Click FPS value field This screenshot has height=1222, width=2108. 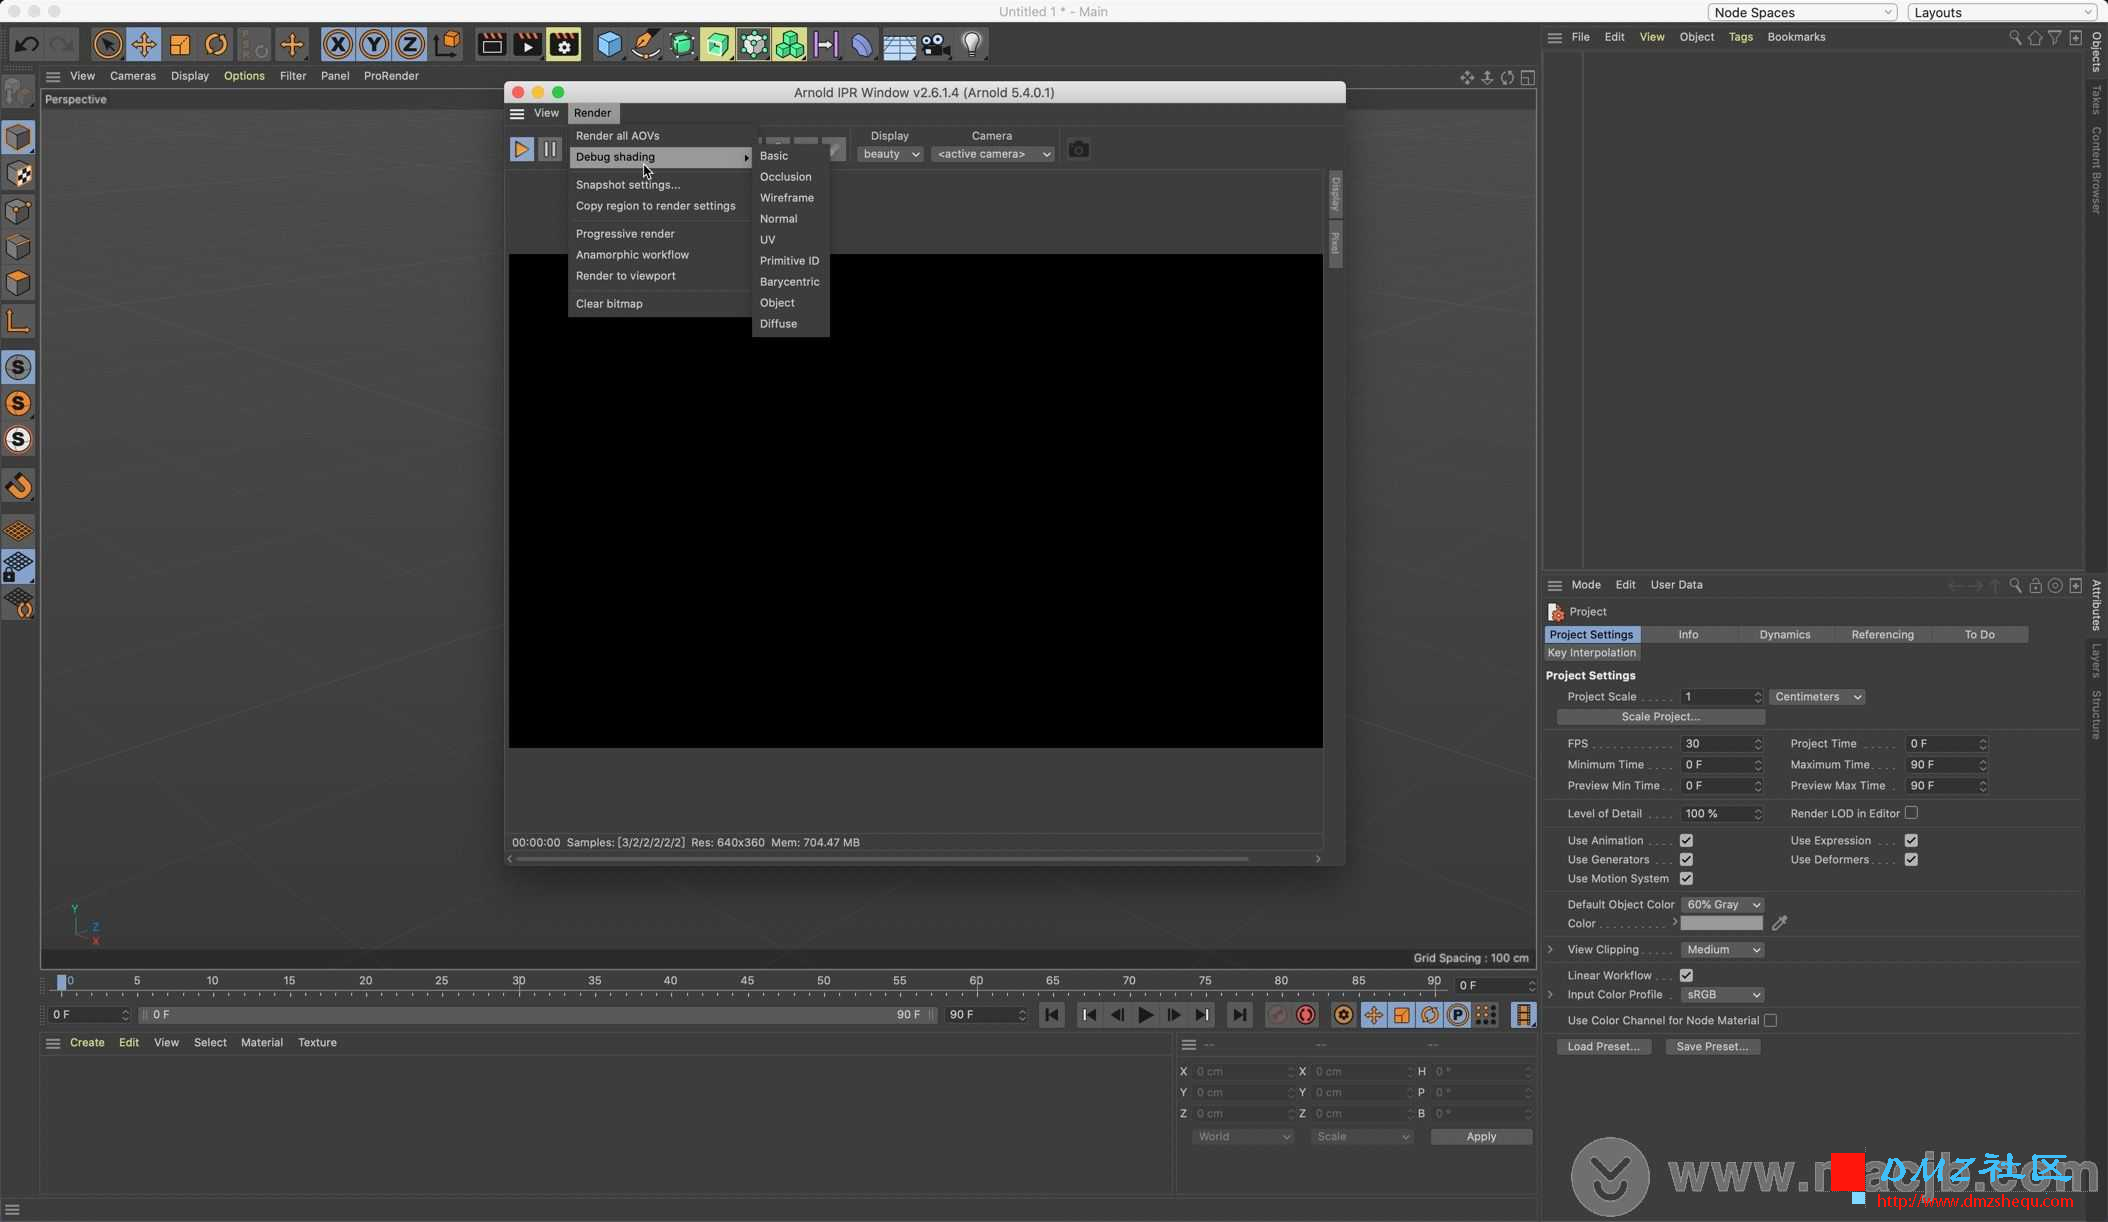(1722, 743)
